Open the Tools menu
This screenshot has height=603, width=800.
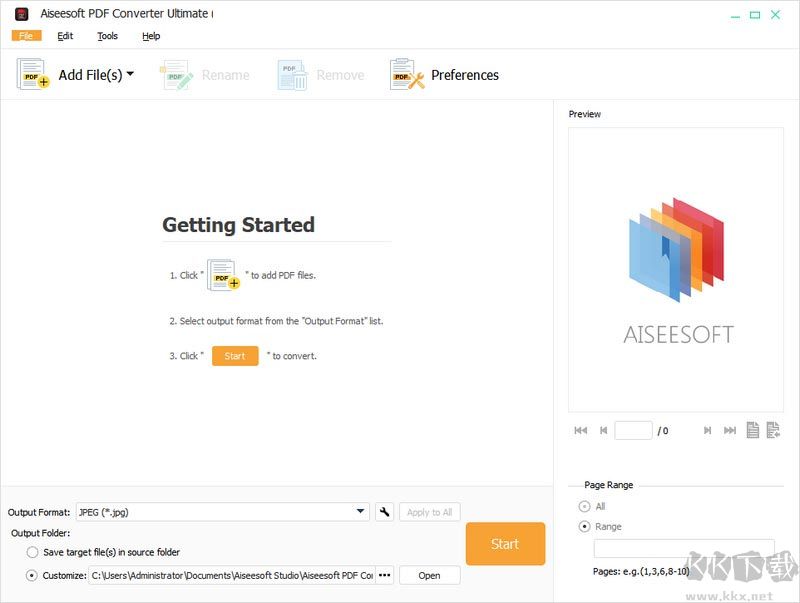(x=107, y=36)
